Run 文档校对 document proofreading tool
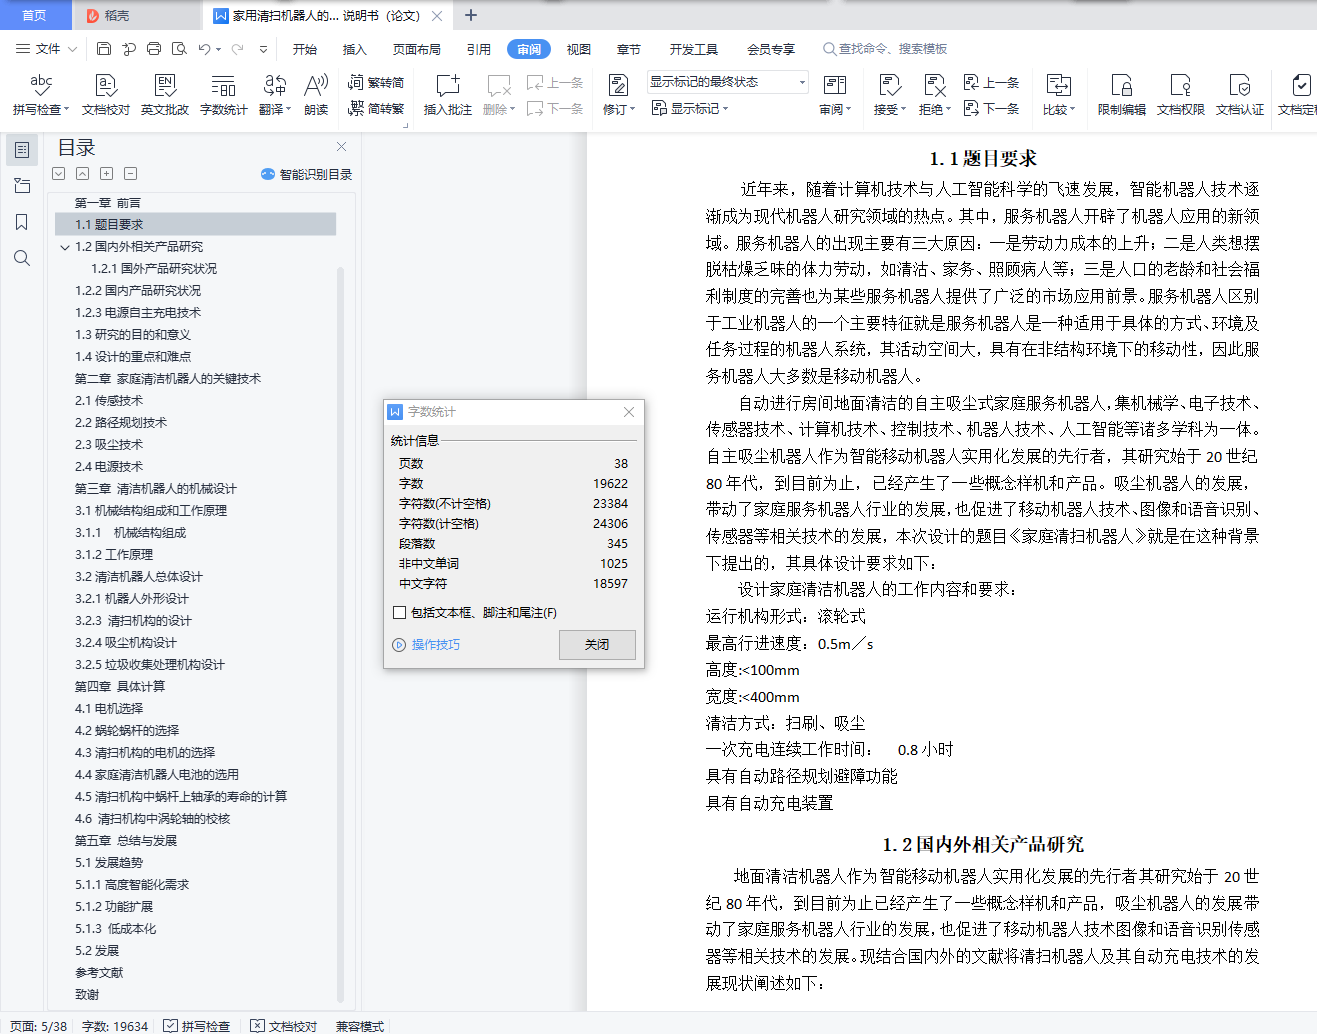This screenshot has width=1317, height=1034. [106, 95]
